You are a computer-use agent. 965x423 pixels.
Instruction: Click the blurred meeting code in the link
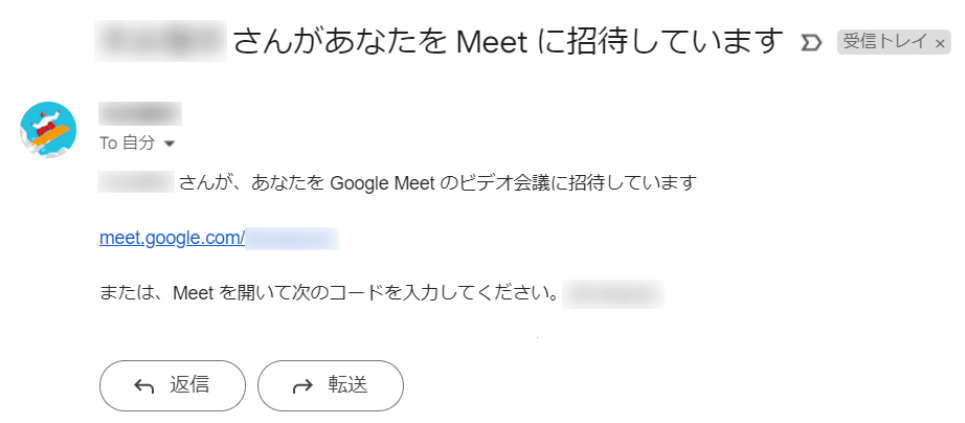(292, 238)
